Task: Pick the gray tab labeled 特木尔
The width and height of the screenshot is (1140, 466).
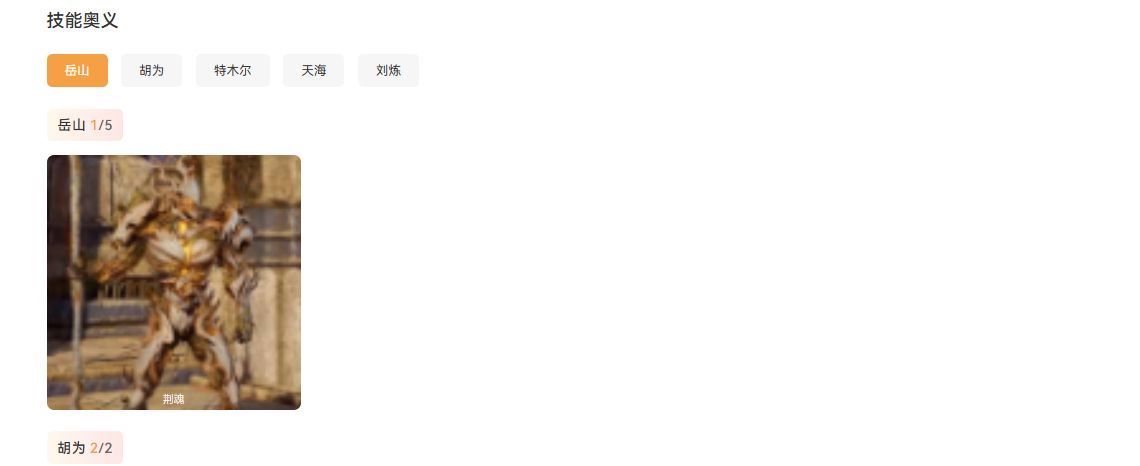Action: point(233,71)
